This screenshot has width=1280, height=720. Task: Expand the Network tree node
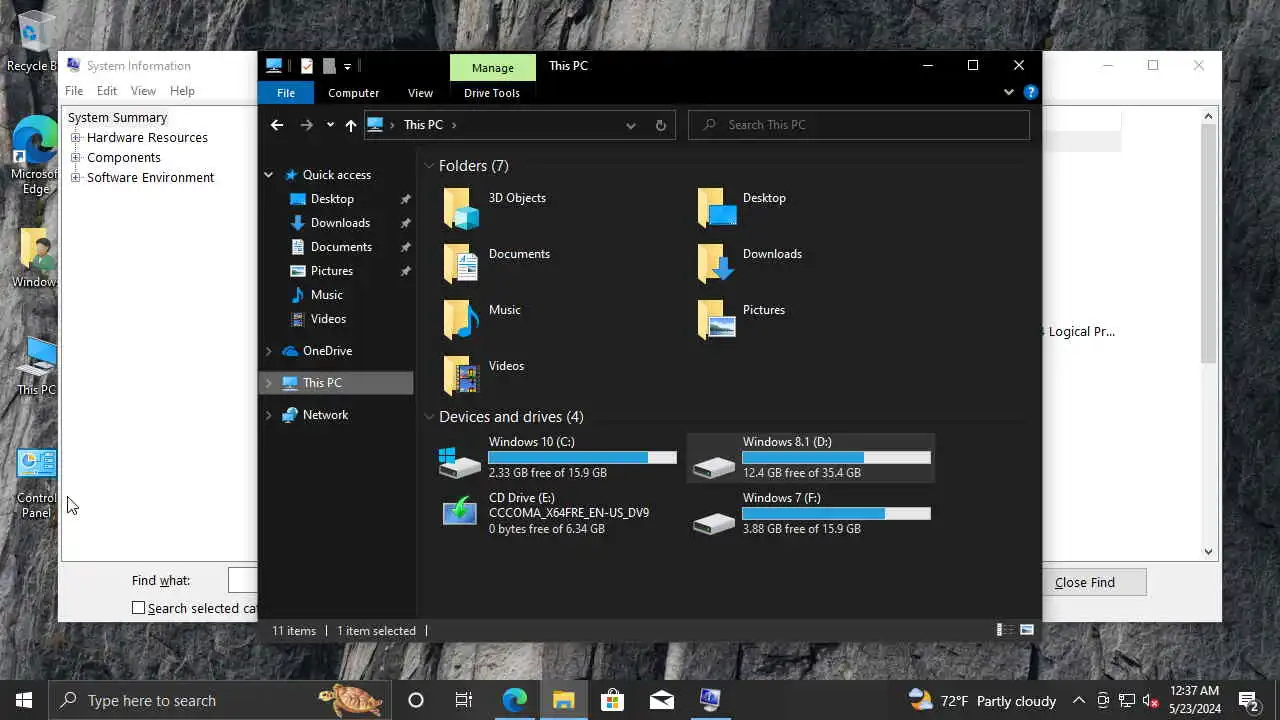pos(268,415)
